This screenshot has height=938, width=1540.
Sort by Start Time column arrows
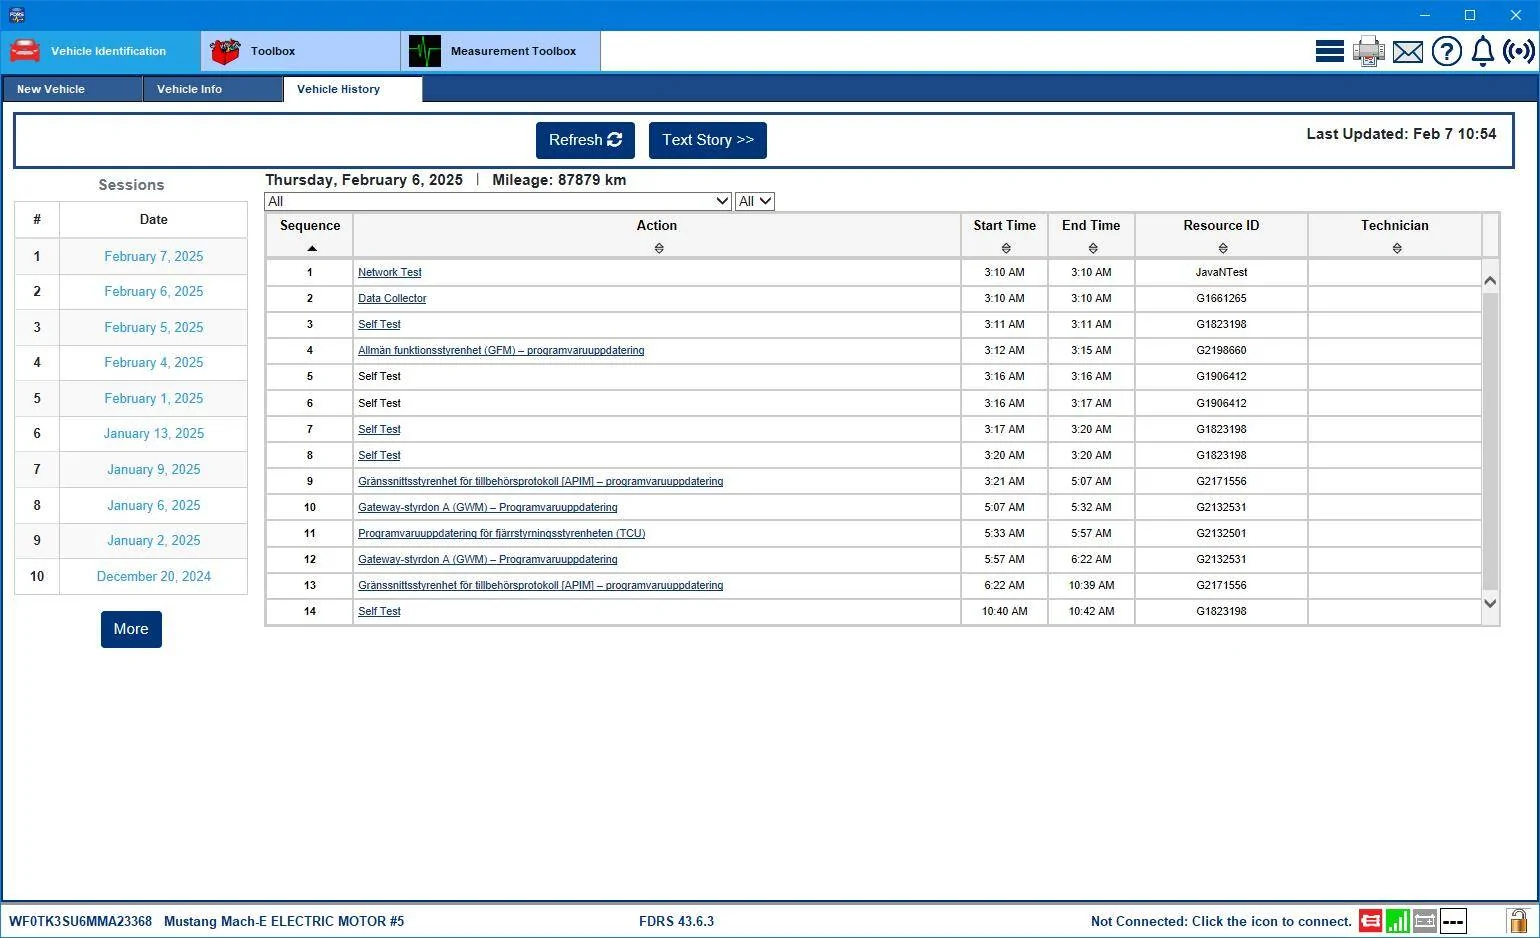coord(1005,248)
